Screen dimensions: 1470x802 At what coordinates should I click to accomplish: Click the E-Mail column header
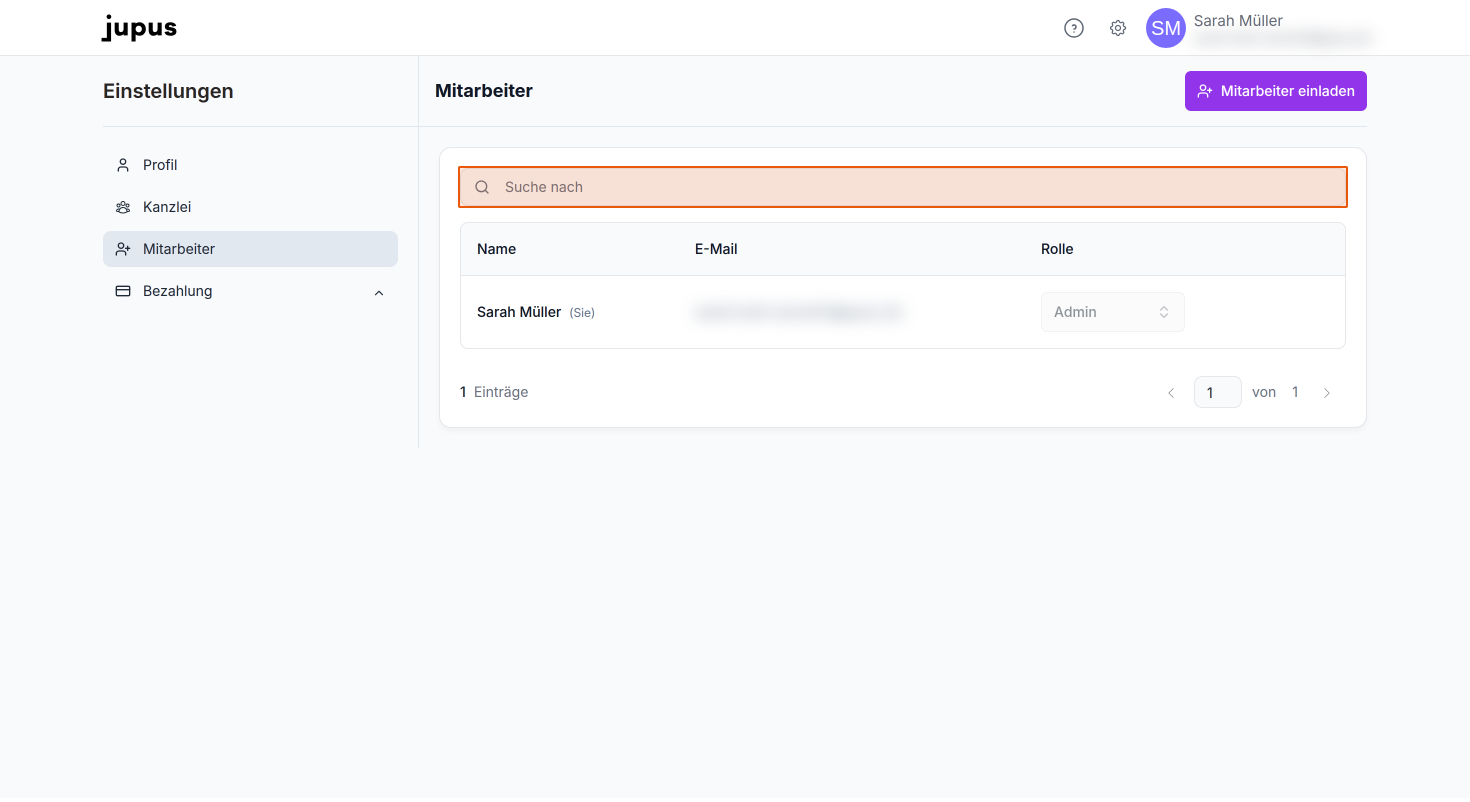click(x=716, y=249)
